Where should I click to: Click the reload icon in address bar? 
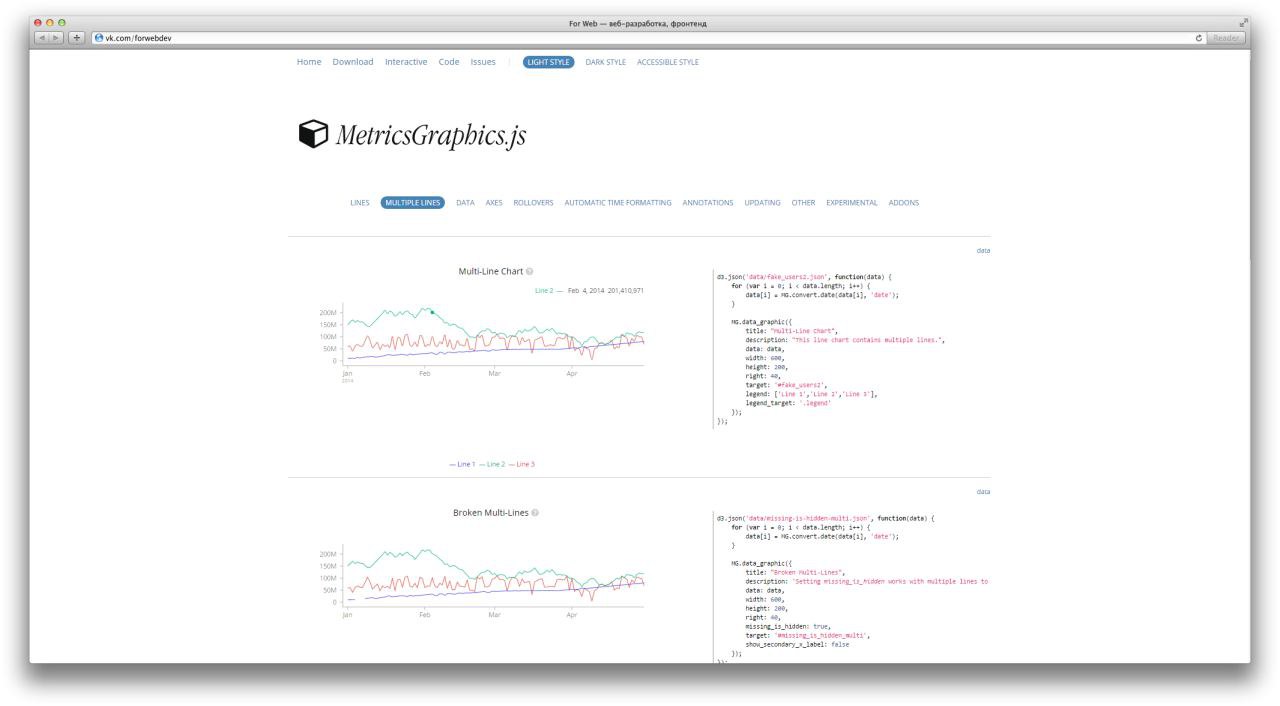tap(1199, 38)
